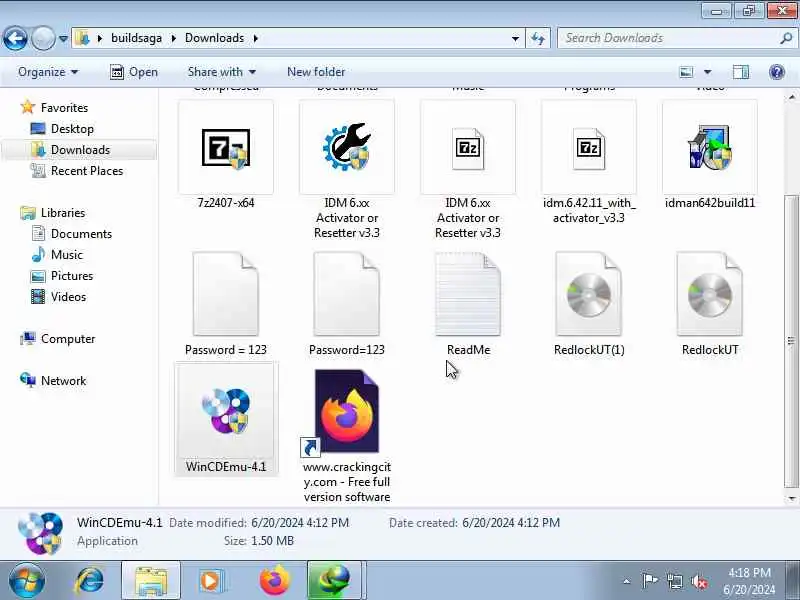This screenshot has width=800, height=600.
Task: Select the RedlockUT disc image file
Action: click(x=710, y=294)
